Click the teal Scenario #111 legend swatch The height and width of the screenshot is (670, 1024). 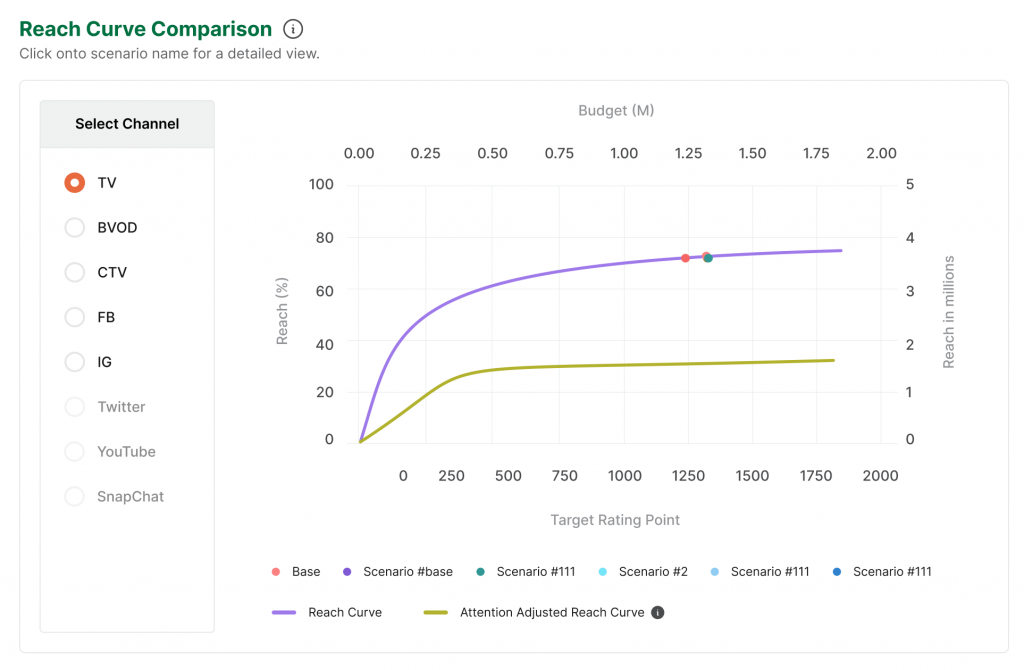[x=481, y=572]
